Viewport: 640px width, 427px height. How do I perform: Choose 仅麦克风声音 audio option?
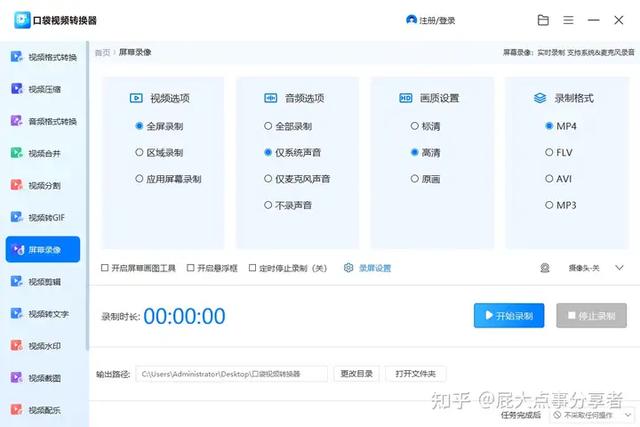coord(268,178)
